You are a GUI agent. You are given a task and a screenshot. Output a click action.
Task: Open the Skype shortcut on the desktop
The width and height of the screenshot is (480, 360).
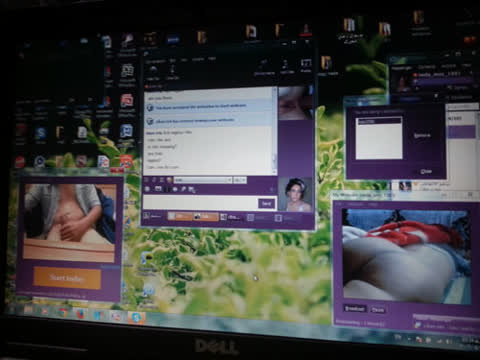41,135
